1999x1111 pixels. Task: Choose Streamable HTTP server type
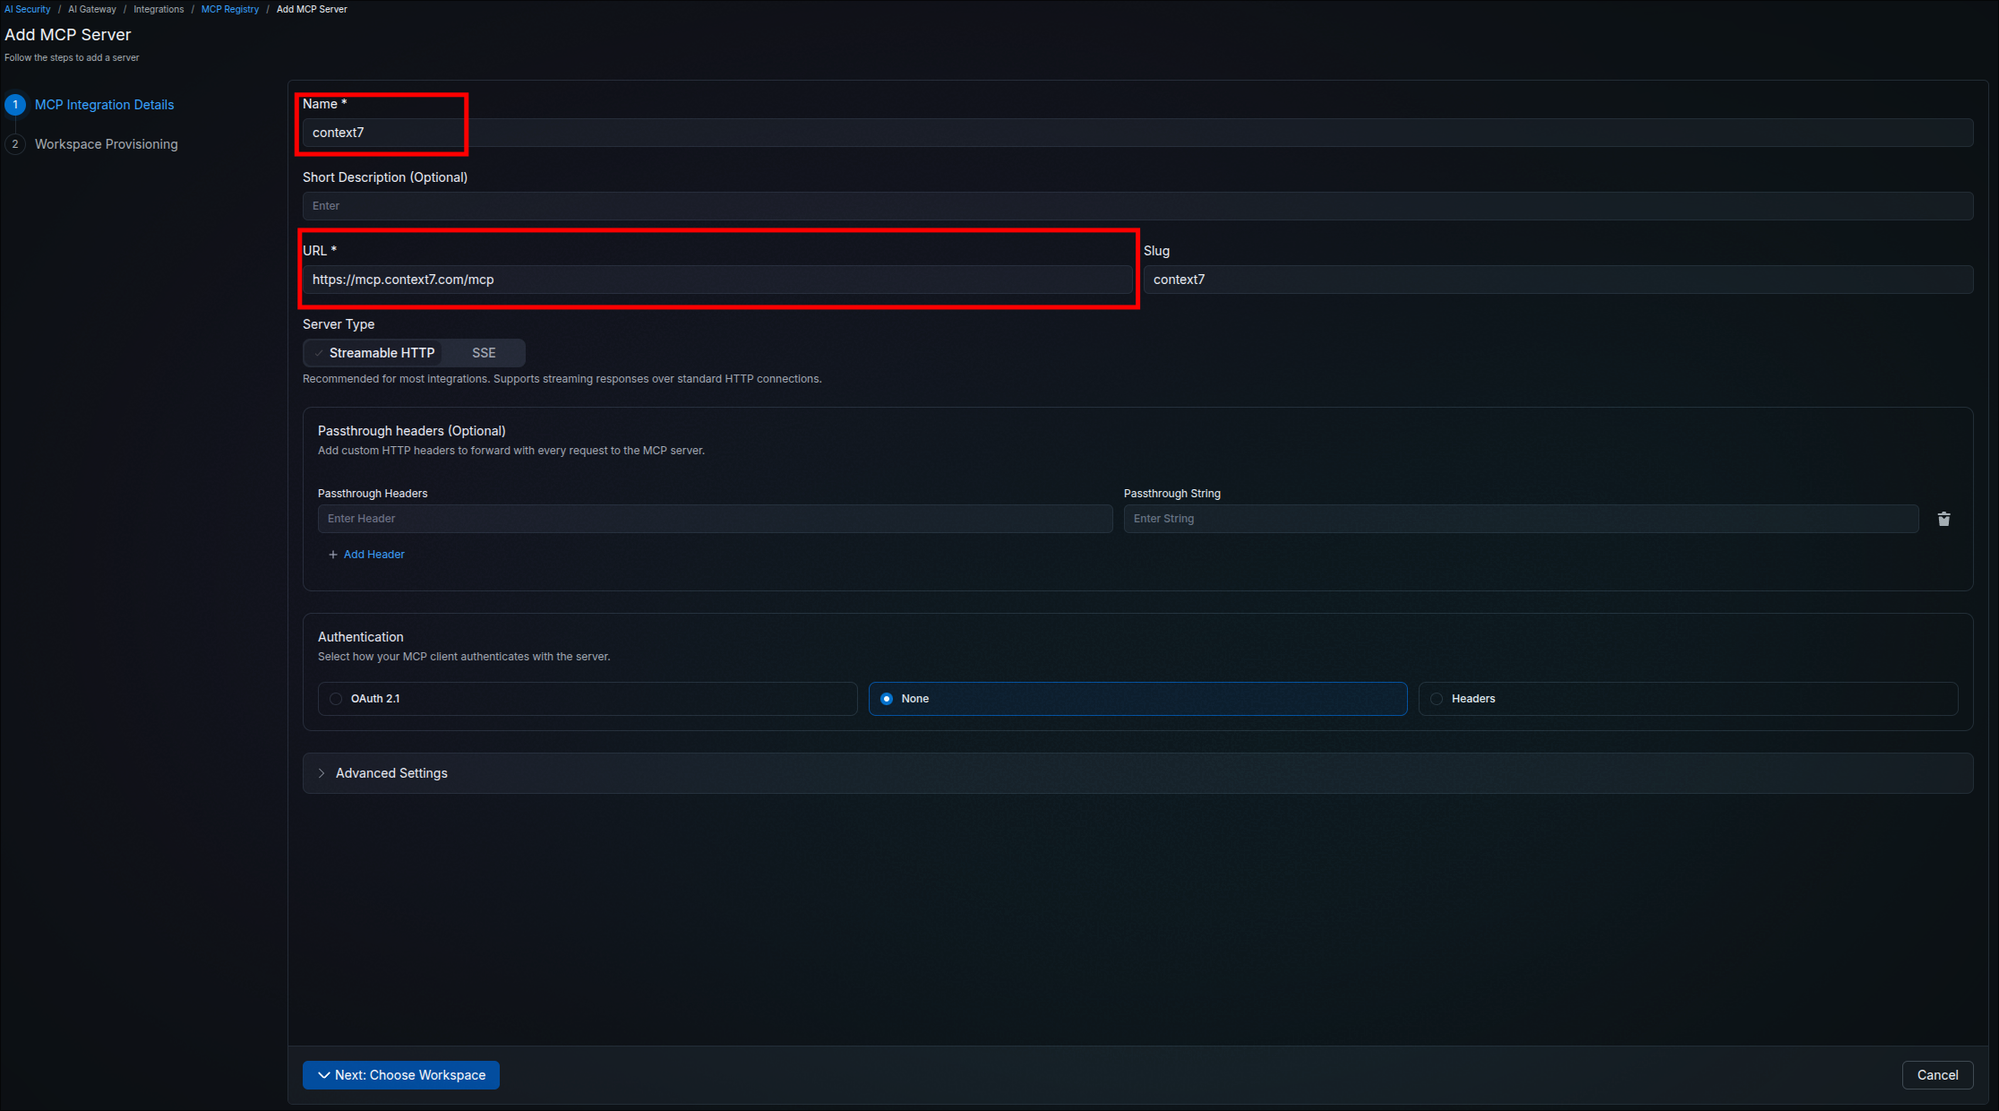click(x=373, y=352)
